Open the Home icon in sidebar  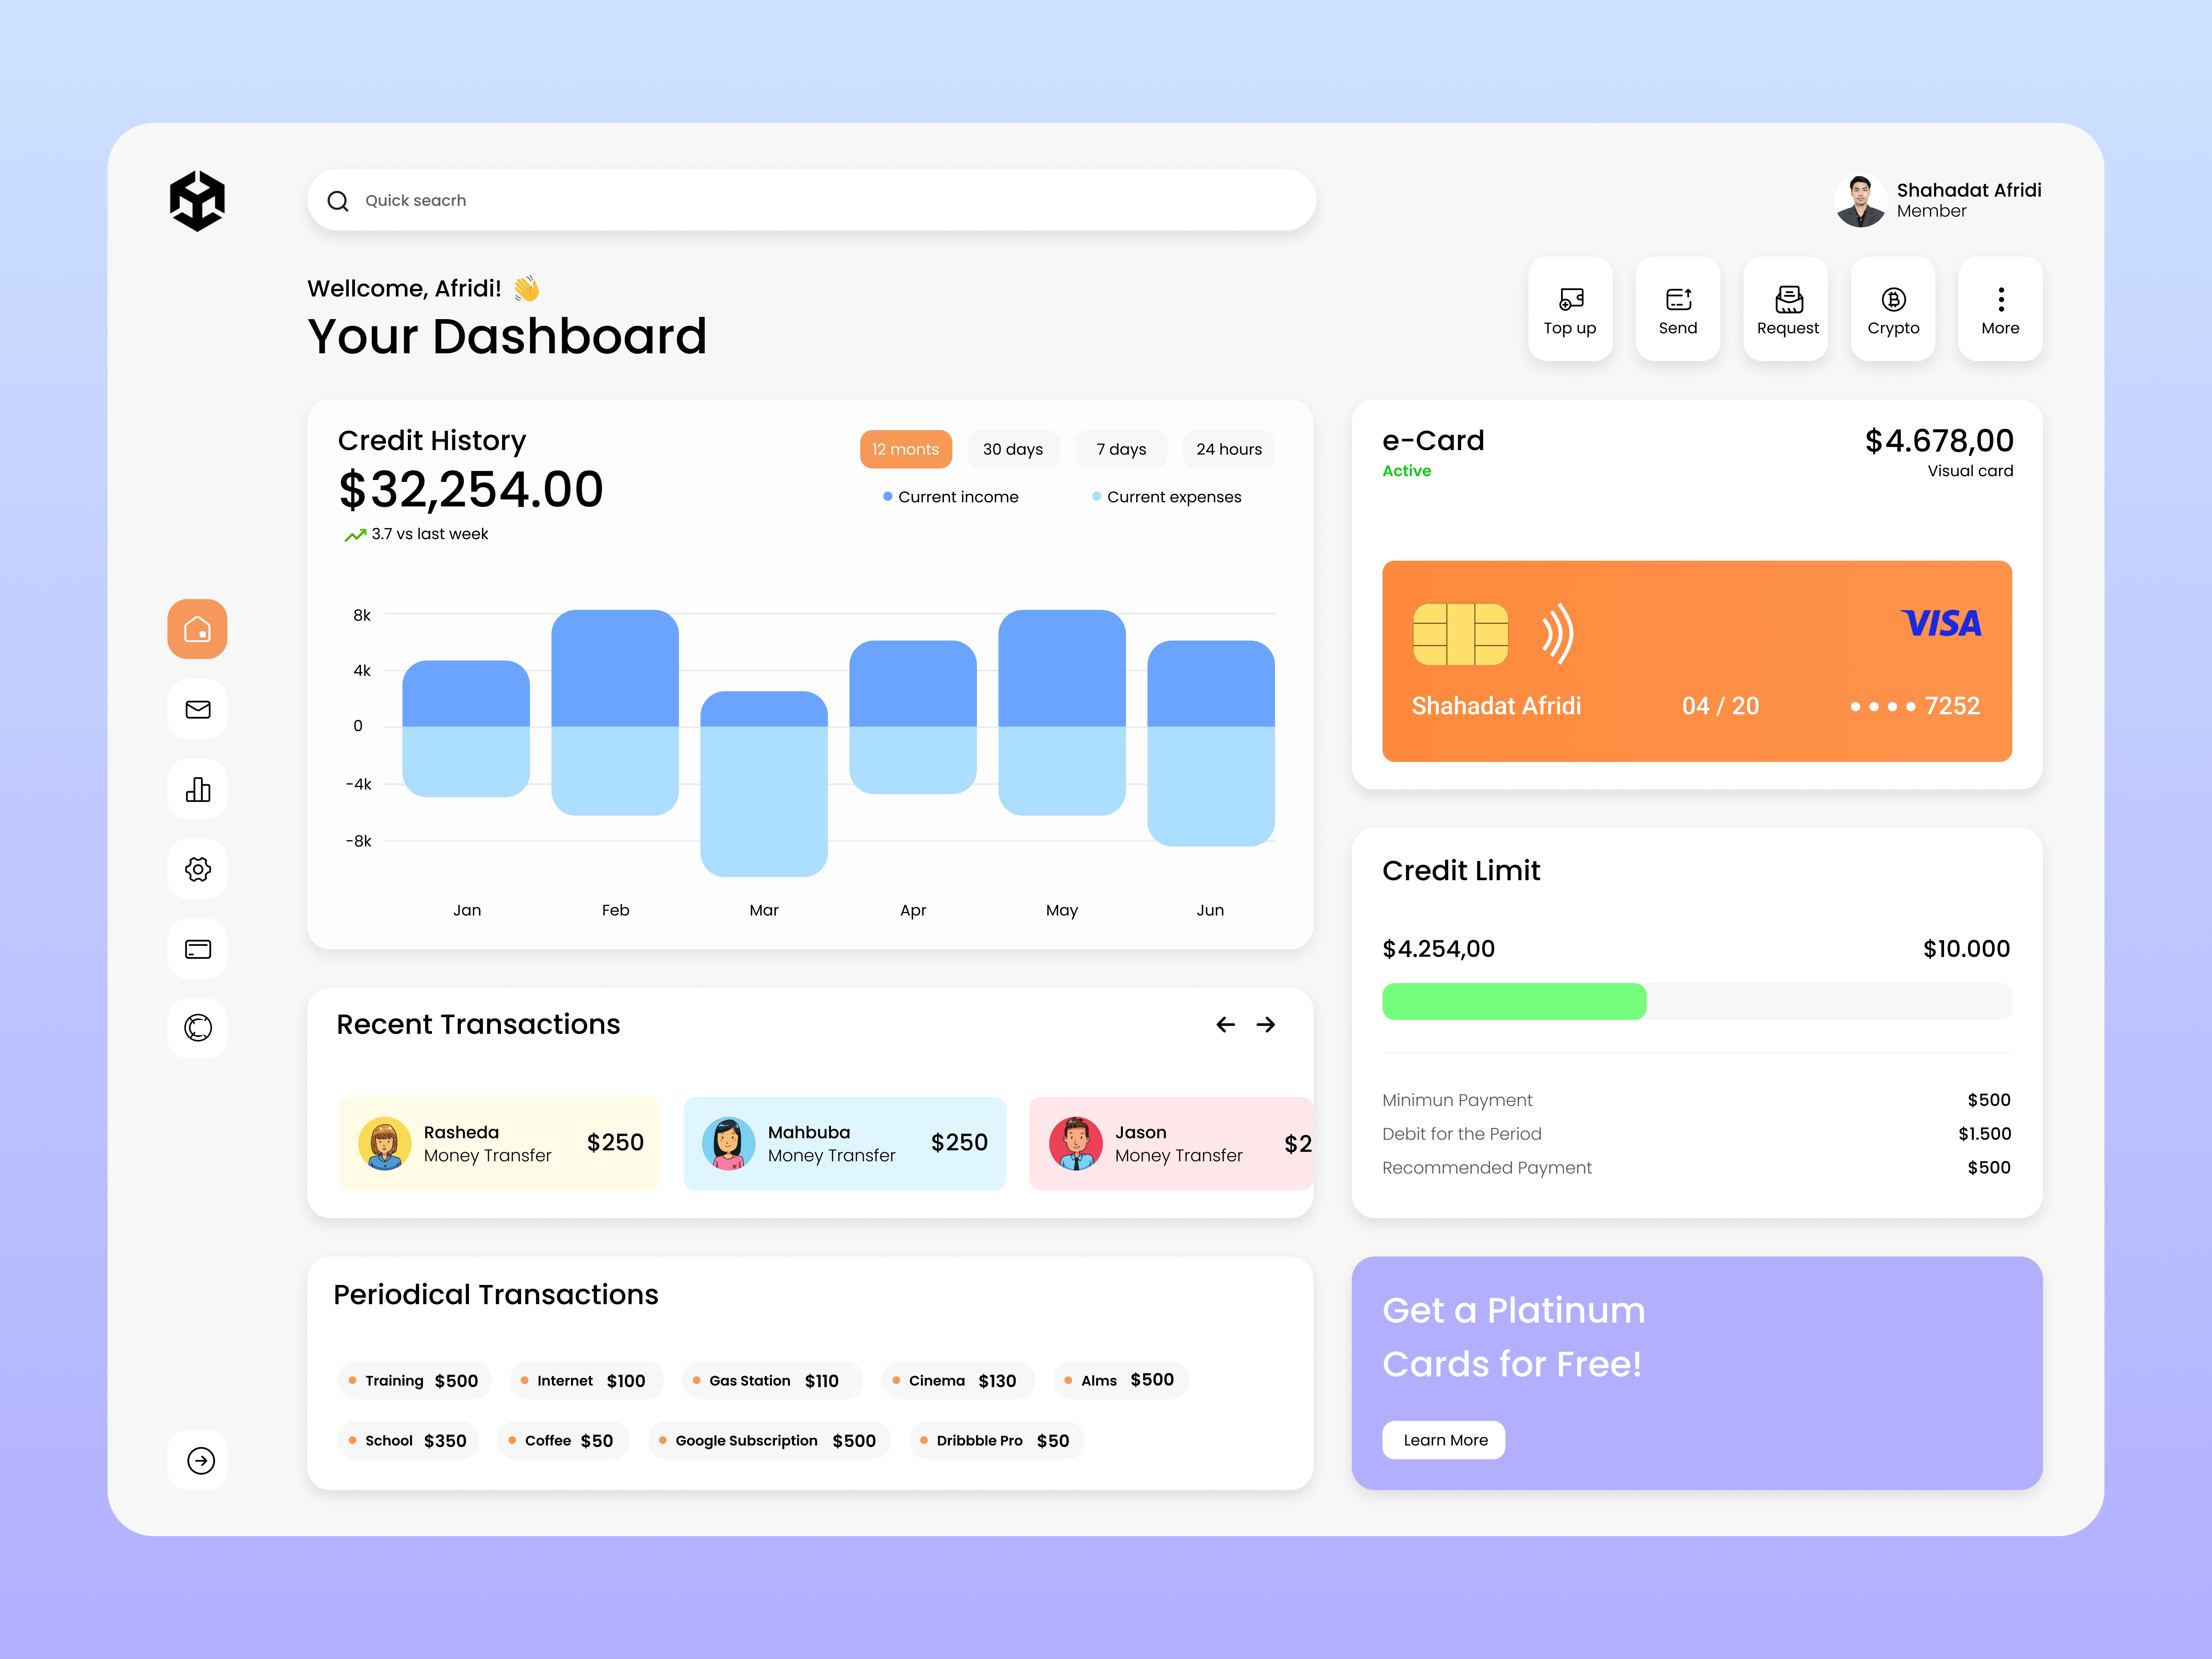[x=197, y=629]
